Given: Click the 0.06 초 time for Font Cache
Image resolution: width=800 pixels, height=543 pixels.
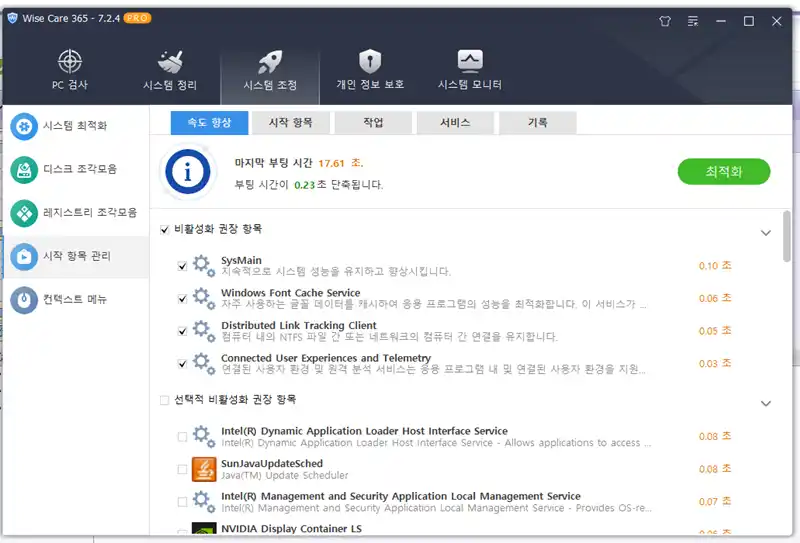Looking at the screenshot, I should coord(715,299).
